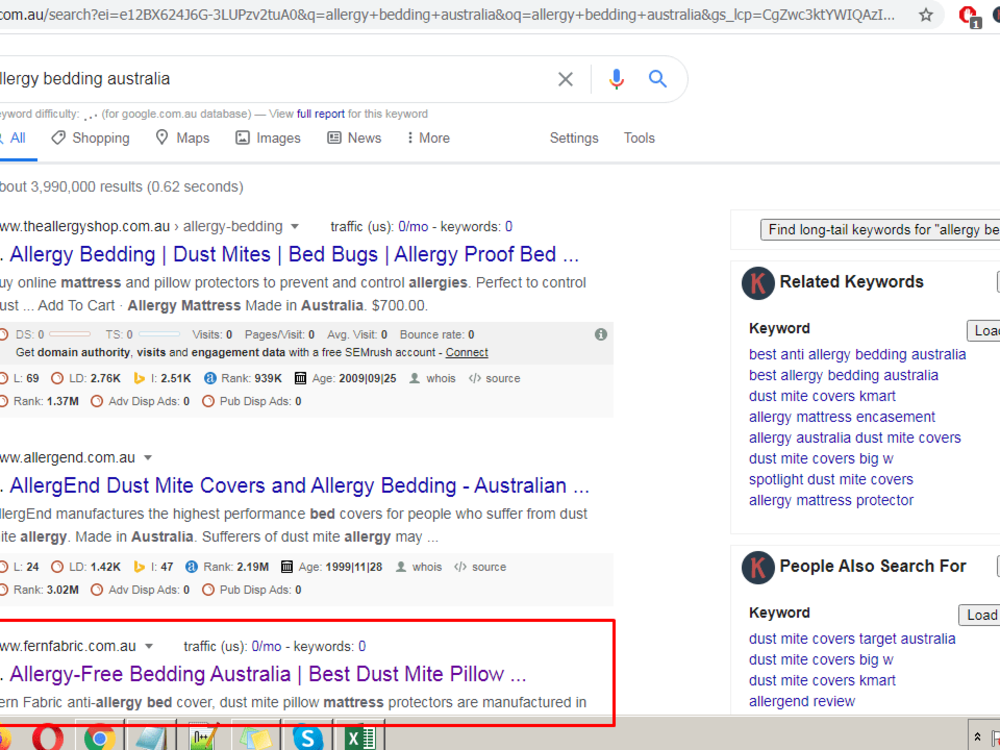Viewport: 1000px width, 750px height.
Task: Open the full report link for keyword difficulty
Action: (321, 114)
